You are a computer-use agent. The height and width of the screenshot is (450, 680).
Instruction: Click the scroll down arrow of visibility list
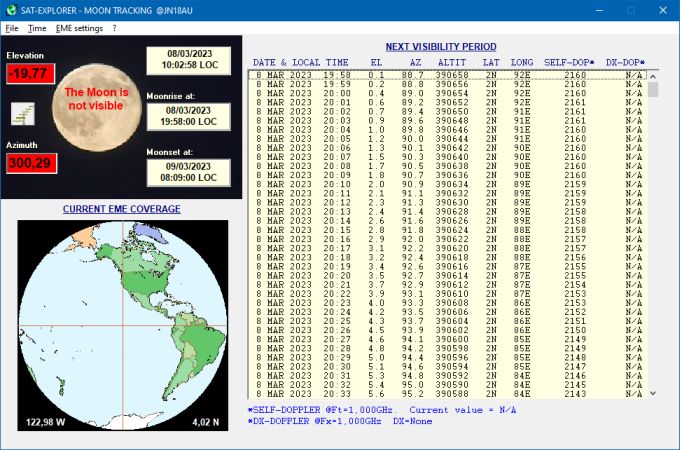[653, 393]
